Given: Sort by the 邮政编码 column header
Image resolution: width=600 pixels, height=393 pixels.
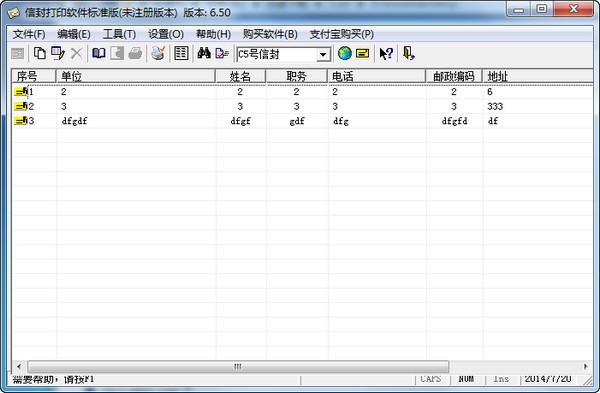Looking at the screenshot, I should [x=454, y=76].
